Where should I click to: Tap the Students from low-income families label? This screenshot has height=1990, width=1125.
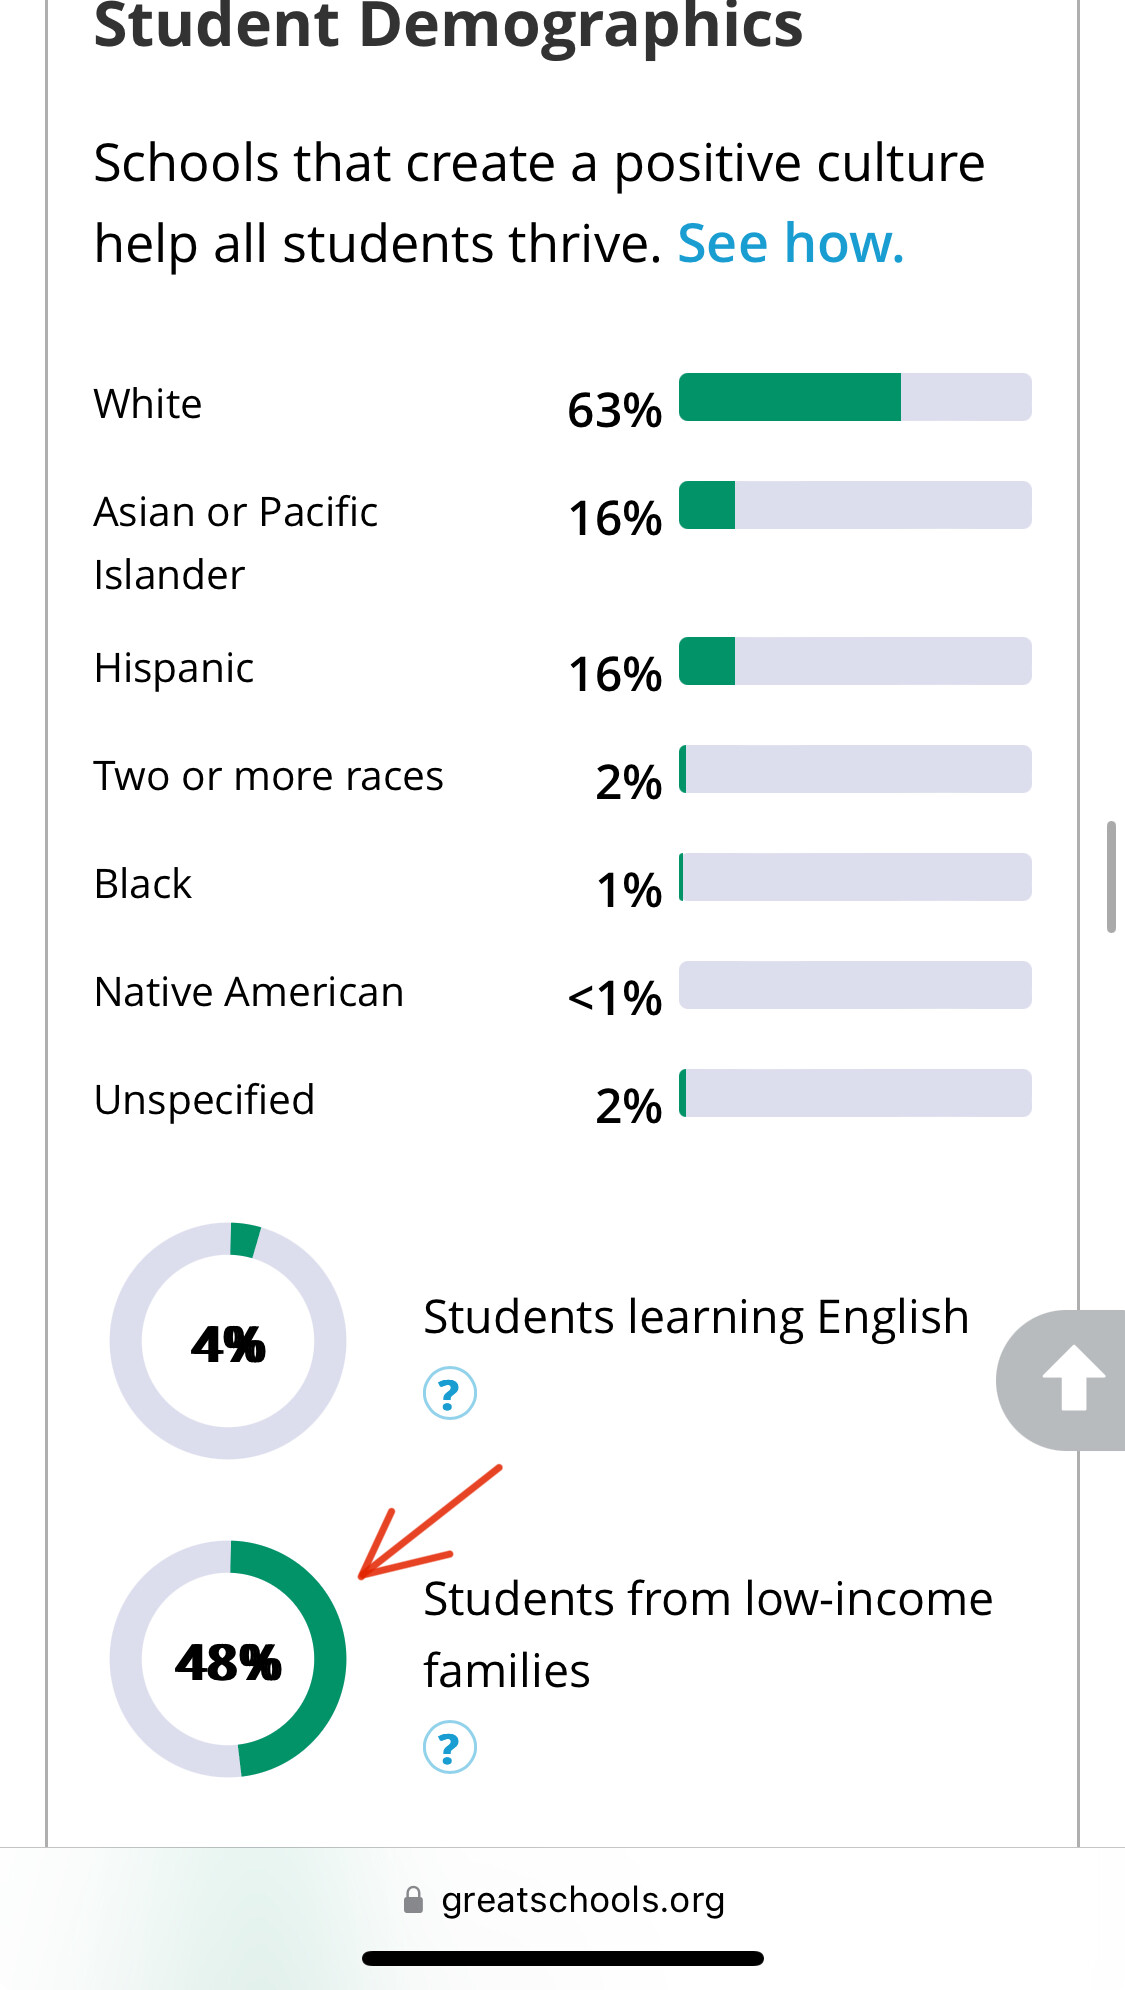(708, 1634)
